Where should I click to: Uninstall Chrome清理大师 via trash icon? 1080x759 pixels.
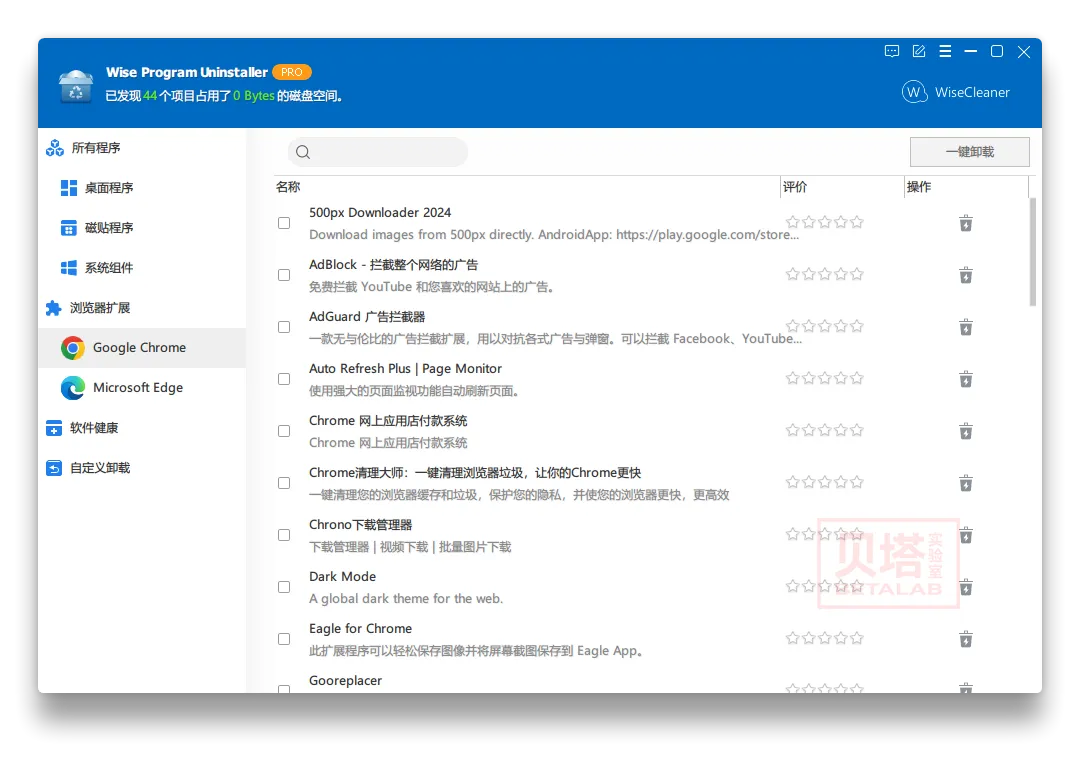(966, 483)
